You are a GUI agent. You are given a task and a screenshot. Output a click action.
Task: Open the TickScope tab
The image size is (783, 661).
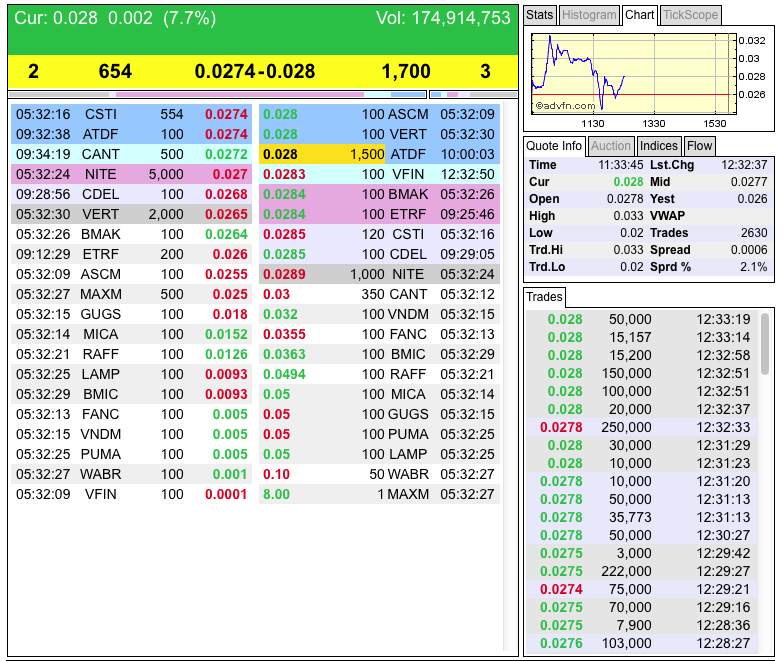(x=691, y=15)
